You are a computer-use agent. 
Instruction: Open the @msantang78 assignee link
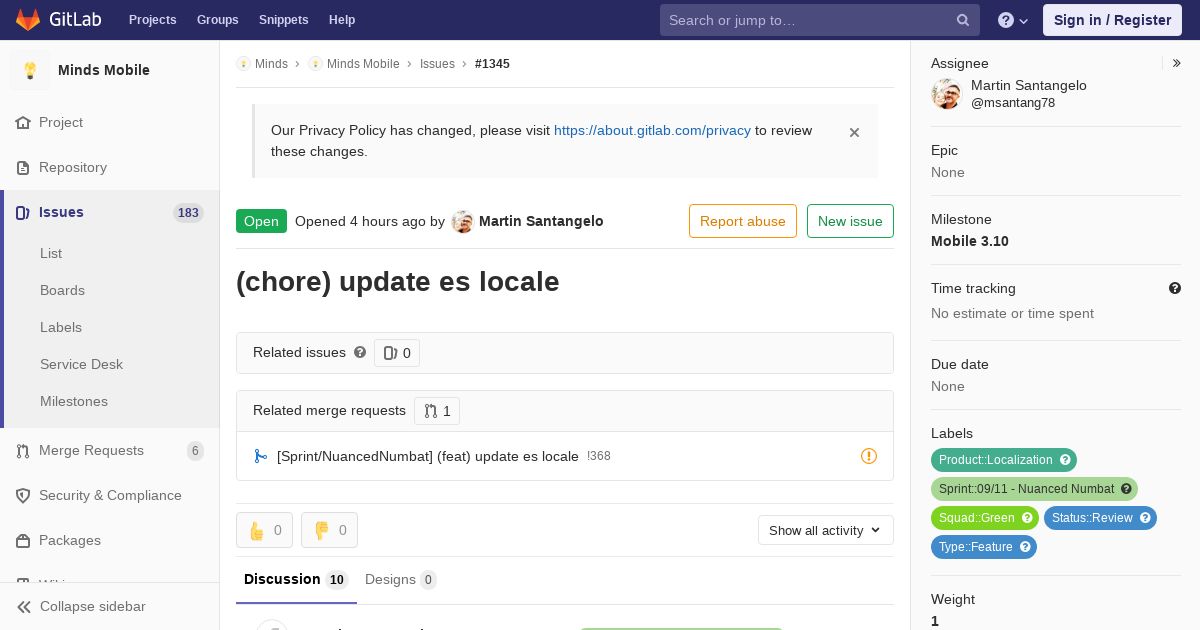[x=1013, y=103]
